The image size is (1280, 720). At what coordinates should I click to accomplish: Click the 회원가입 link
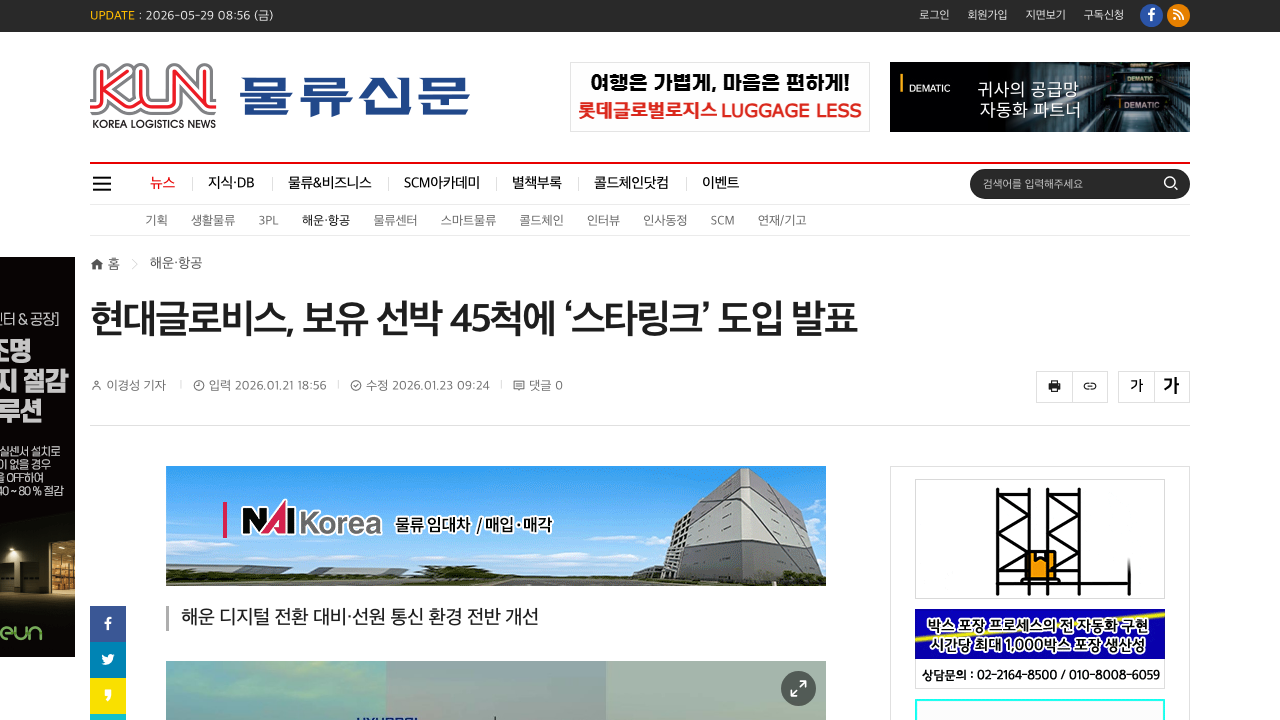click(x=987, y=15)
